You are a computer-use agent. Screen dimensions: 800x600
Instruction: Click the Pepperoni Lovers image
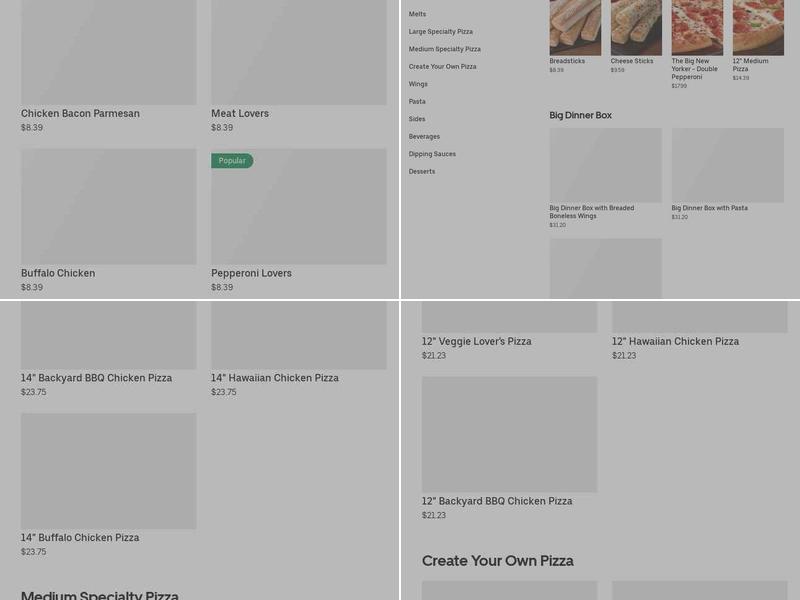click(x=298, y=207)
